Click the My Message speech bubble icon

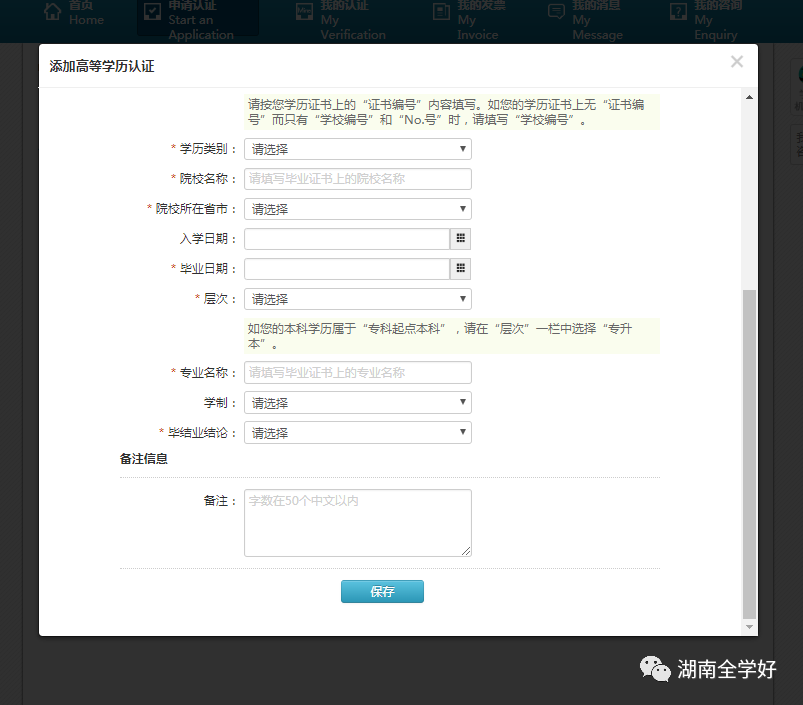[556, 11]
